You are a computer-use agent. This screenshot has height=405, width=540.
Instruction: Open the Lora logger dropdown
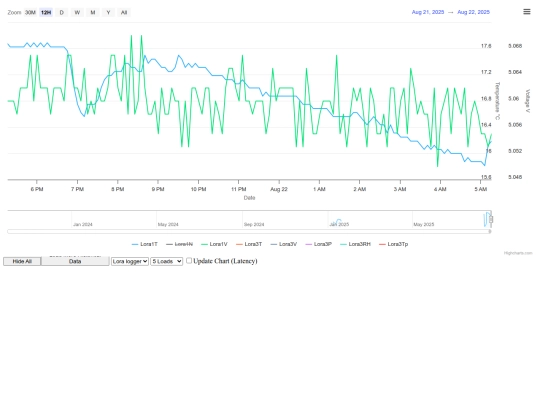(x=129, y=261)
